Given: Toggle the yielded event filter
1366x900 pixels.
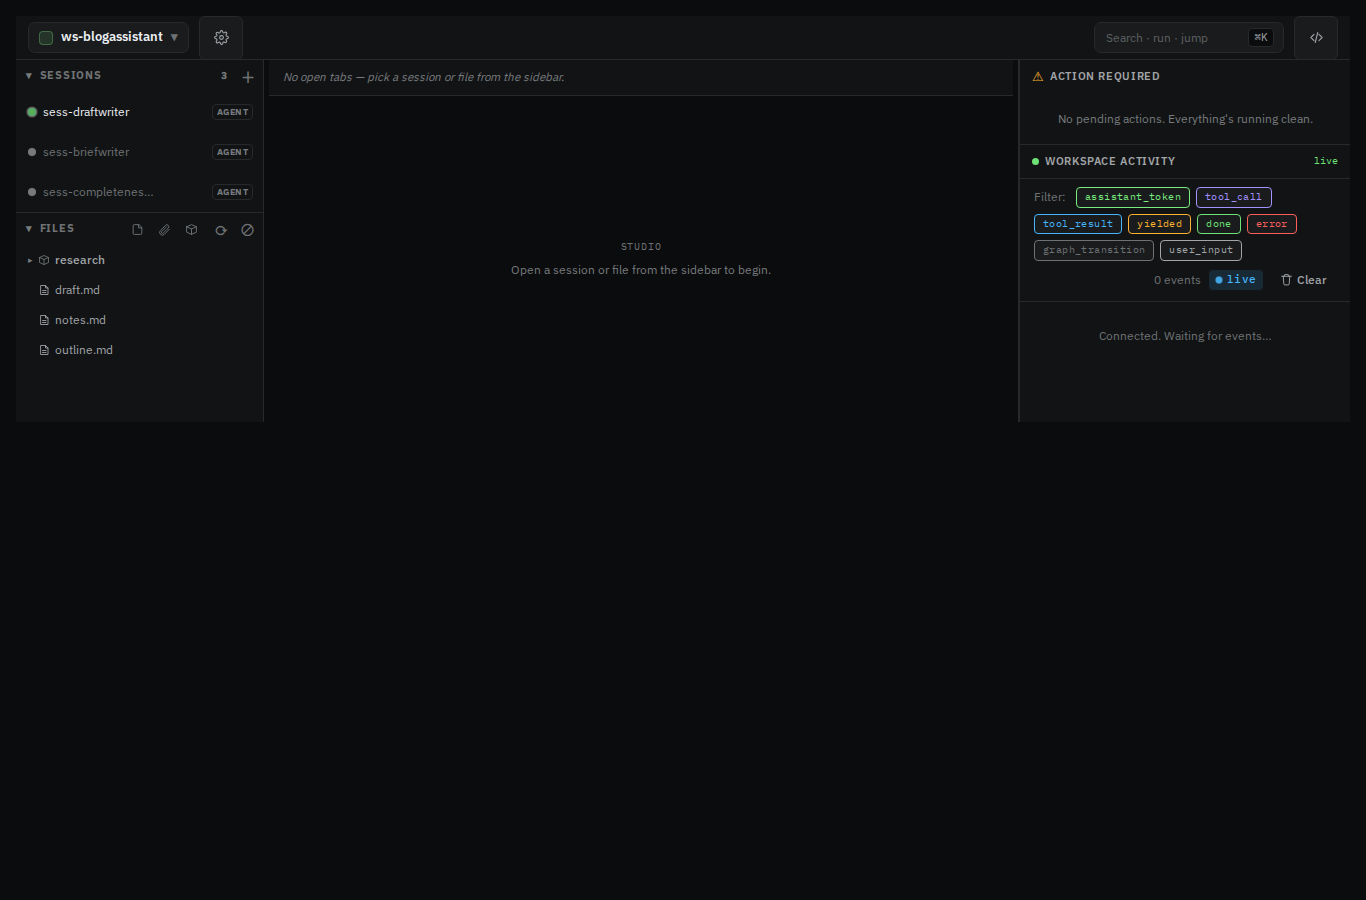Looking at the screenshot, I should click(1159, 224).
